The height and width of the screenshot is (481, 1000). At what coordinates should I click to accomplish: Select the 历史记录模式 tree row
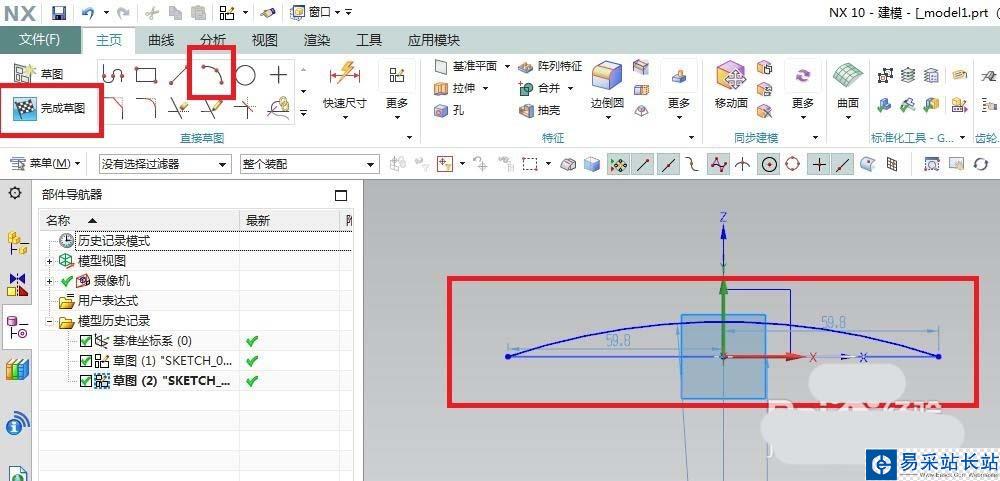coord(195,240)
